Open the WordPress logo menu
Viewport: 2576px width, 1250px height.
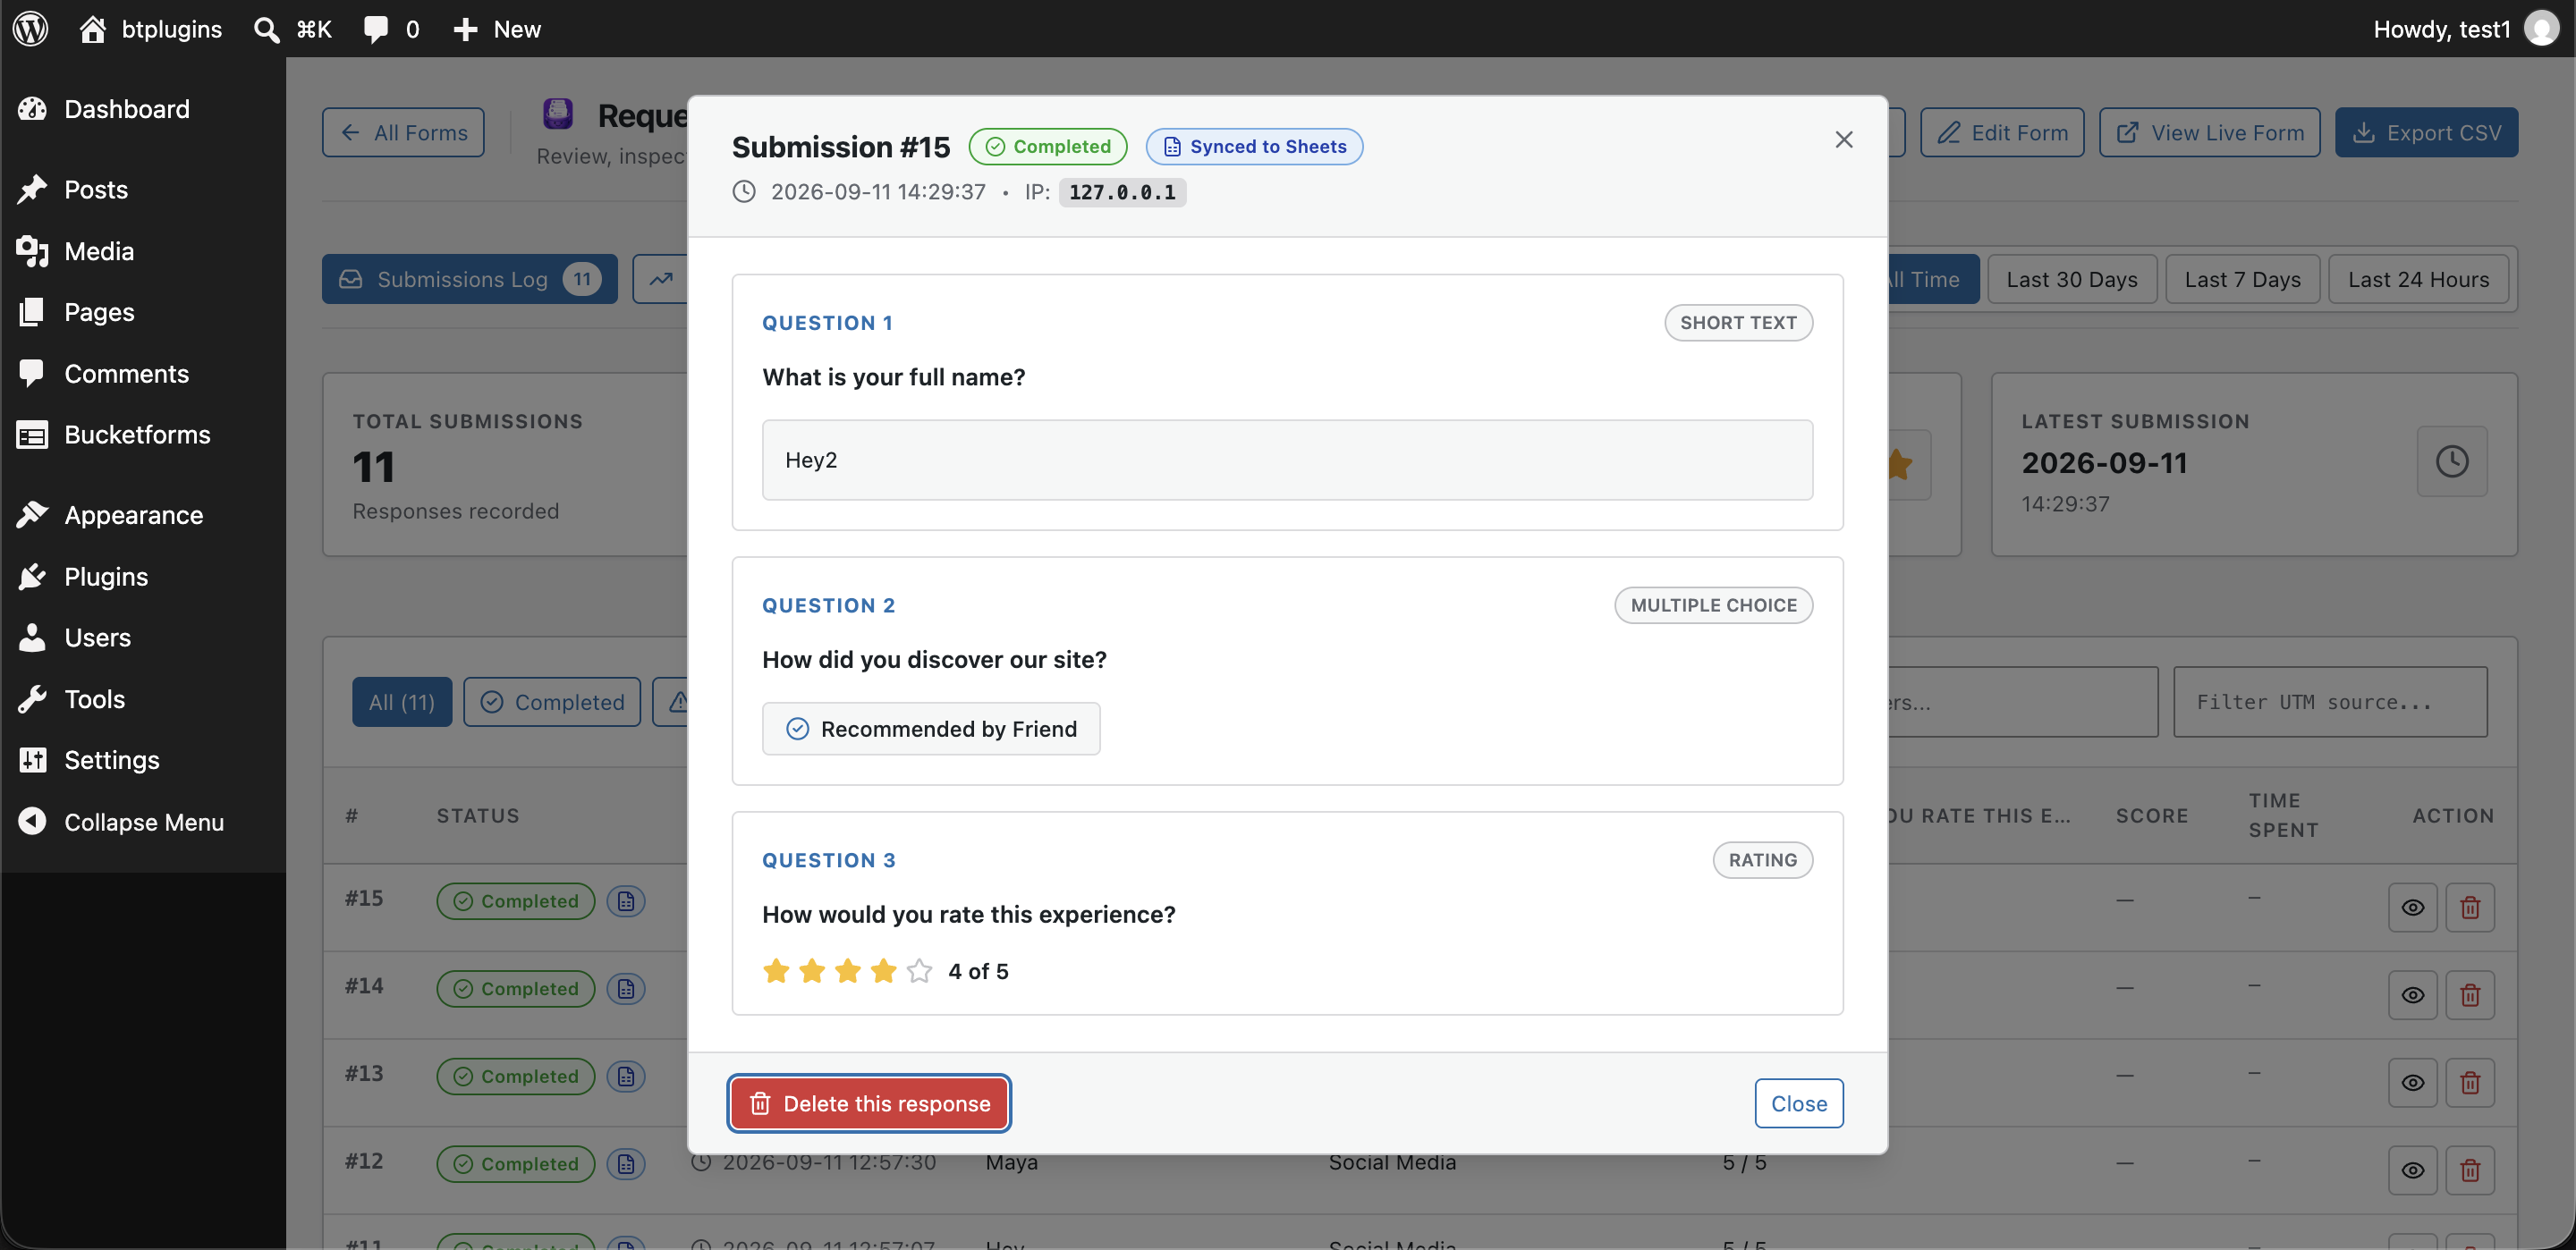[31, 28]
